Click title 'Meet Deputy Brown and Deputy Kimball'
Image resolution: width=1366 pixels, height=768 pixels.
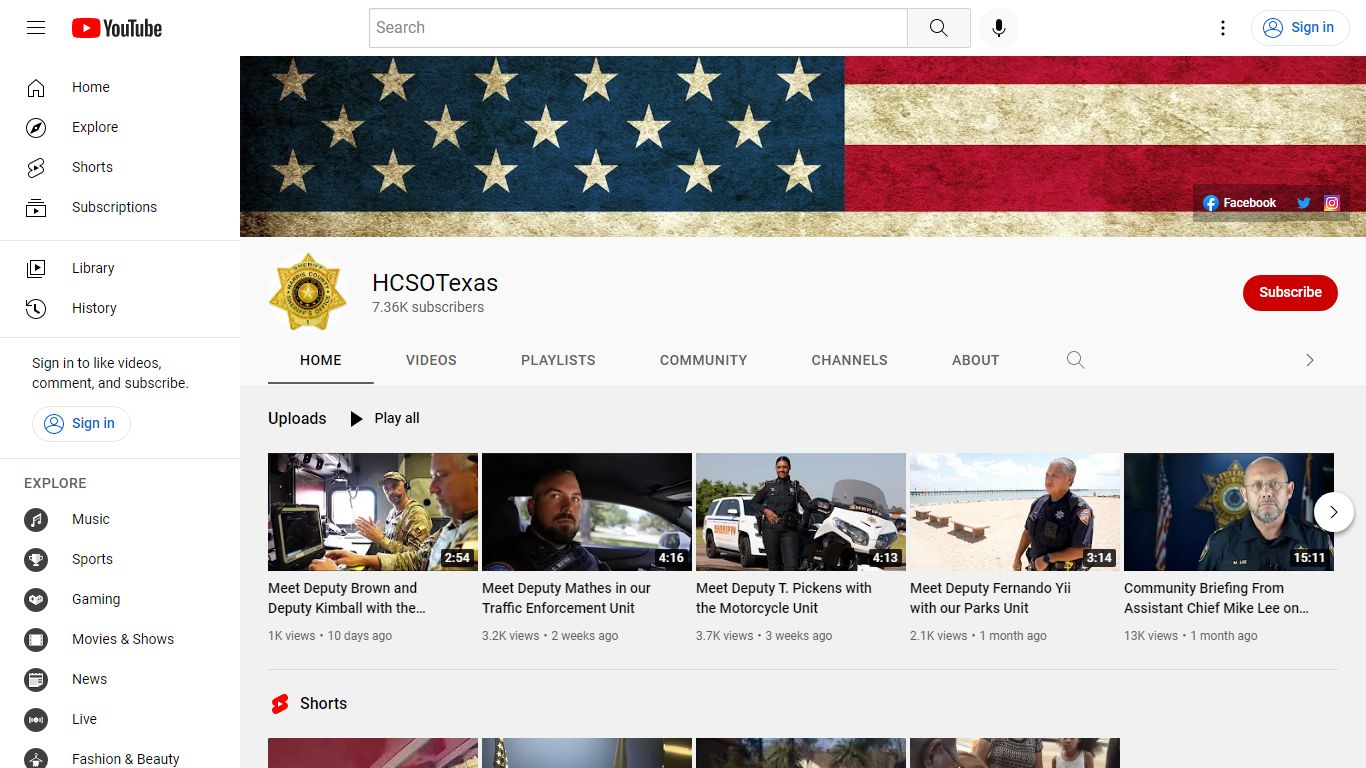tap(347, 598)
